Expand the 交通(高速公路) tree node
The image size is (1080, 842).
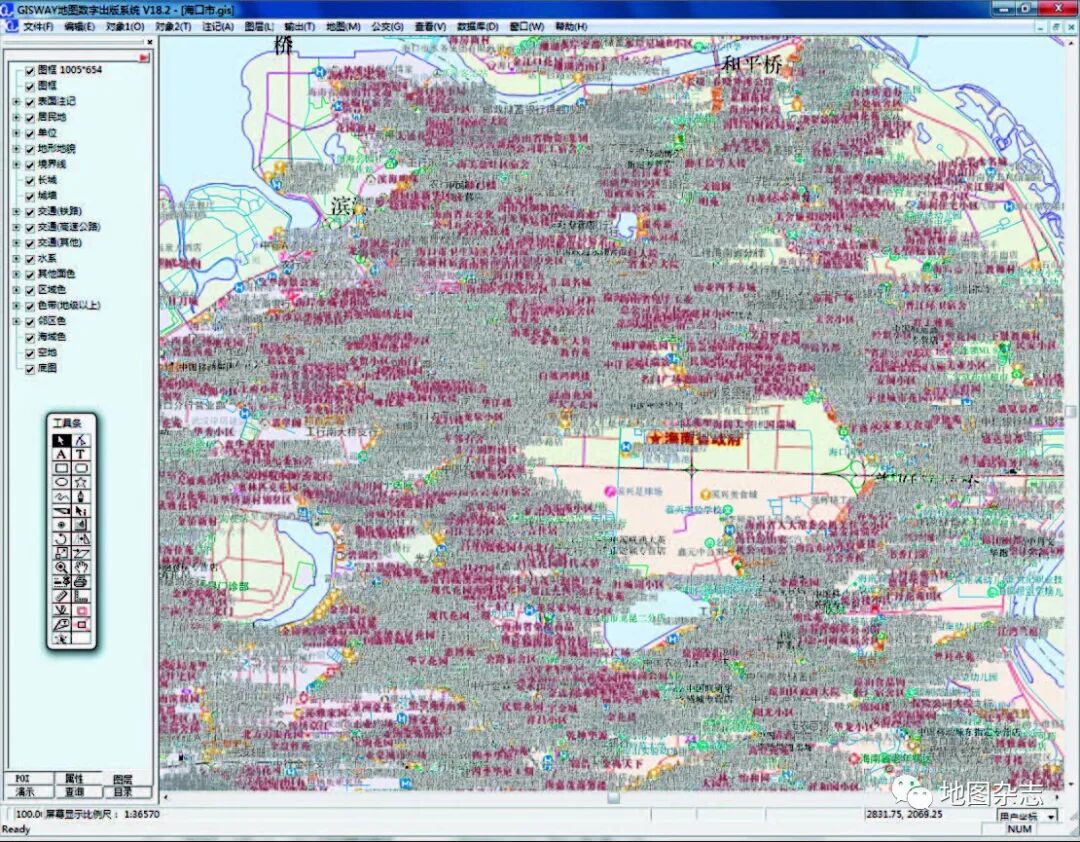[x=17, y=227]
